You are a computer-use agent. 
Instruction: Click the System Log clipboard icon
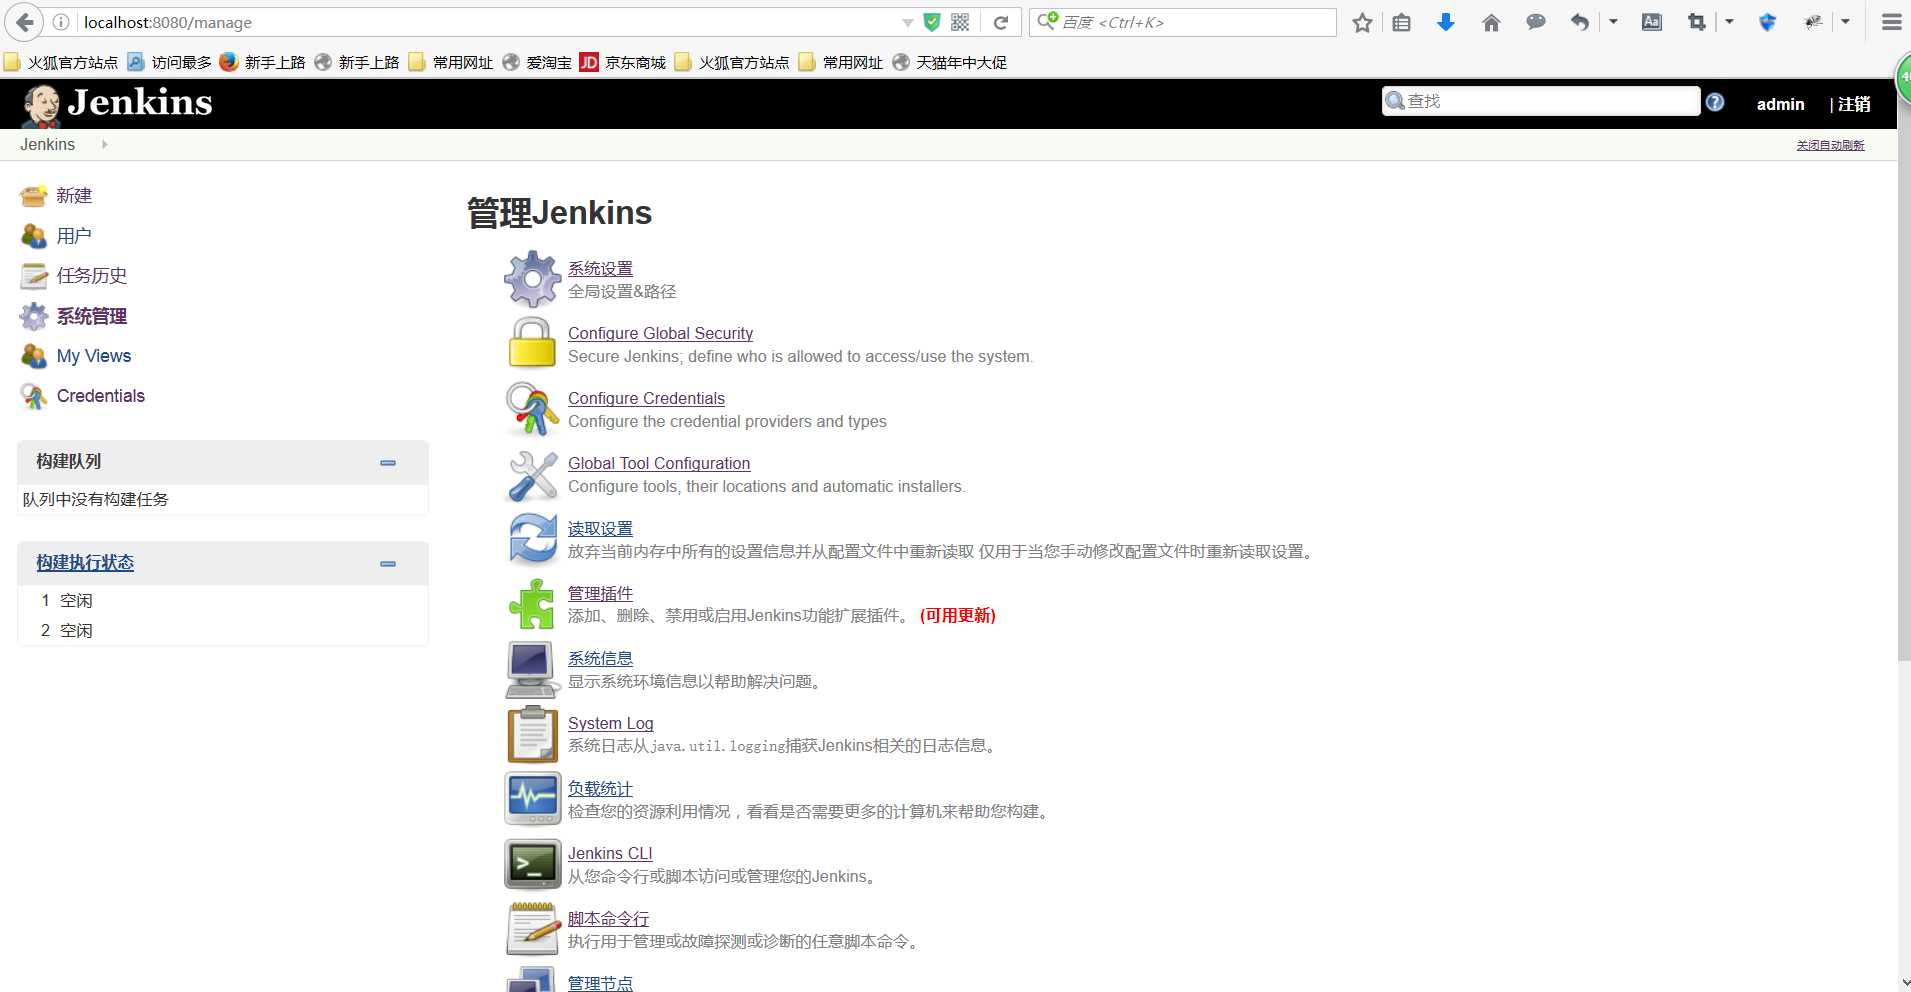[532, 734]
